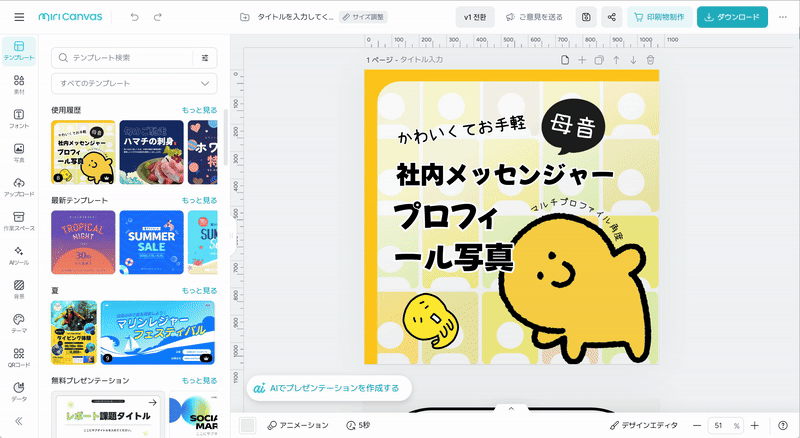Viewport: 800px width, 438px height.
Task: Click もっと見る next to 最新テンプレート
Action: pyautogui.click(x=199, y=200)
